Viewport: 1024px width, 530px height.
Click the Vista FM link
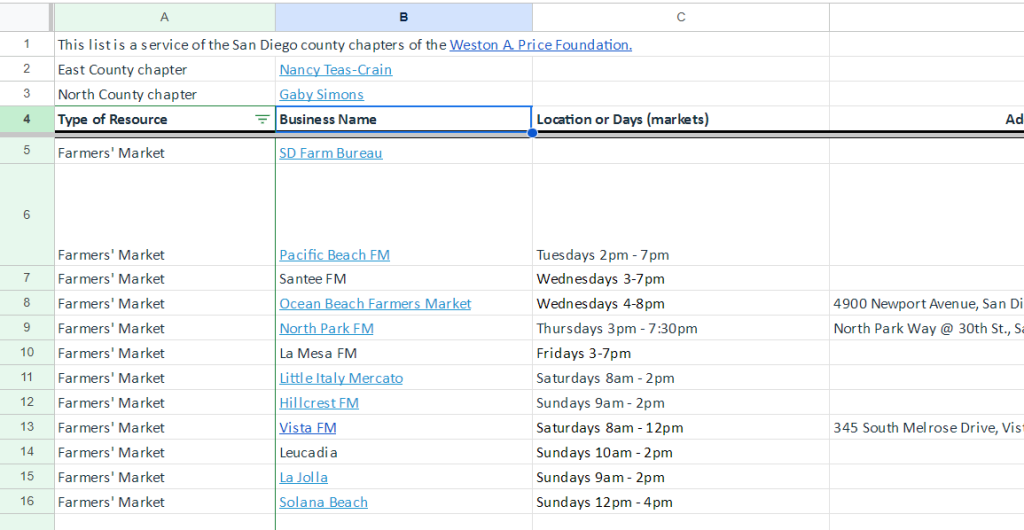[x=307, y=428]
